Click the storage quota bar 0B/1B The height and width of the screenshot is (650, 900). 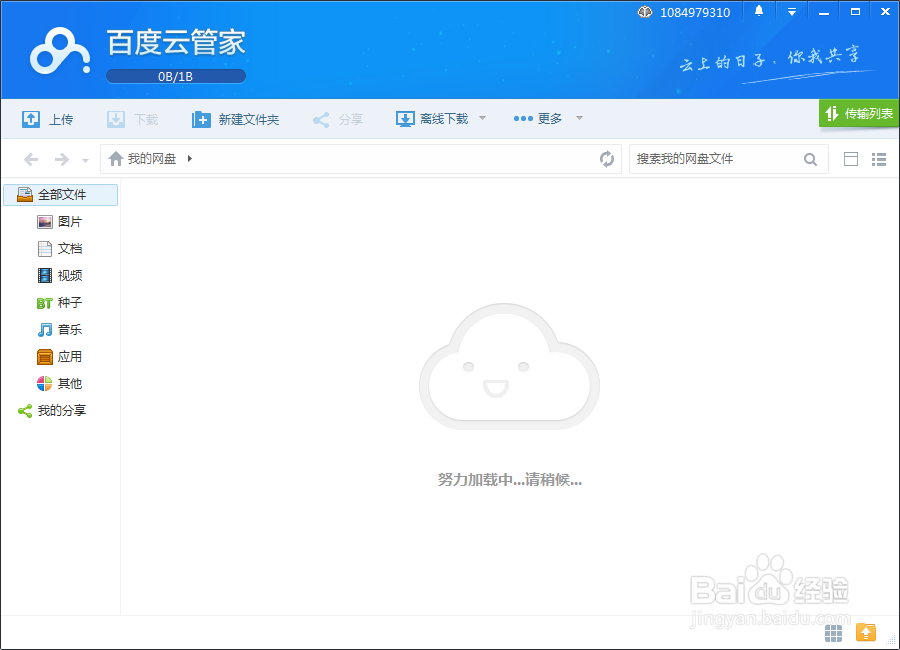[176, 76]
